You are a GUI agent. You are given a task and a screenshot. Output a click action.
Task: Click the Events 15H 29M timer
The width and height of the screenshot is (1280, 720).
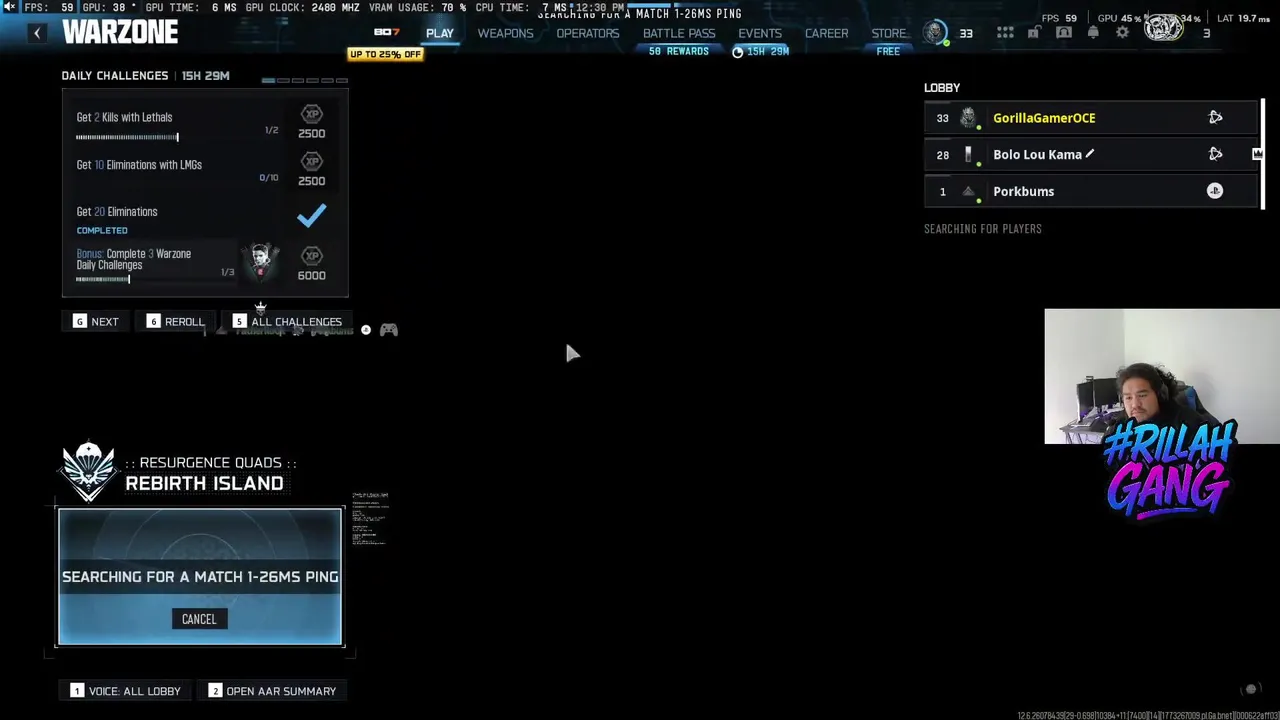tap(761, 51)
